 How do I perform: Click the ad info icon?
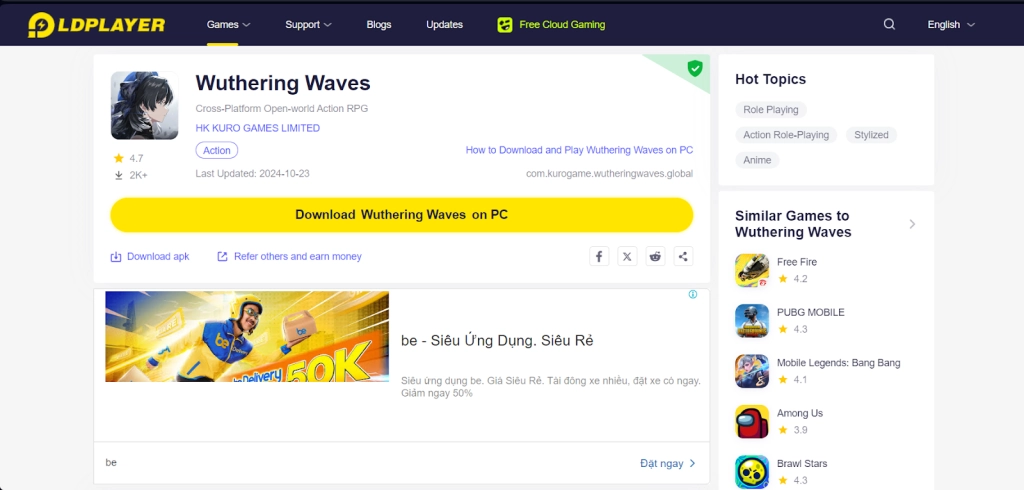click(693, 294)
